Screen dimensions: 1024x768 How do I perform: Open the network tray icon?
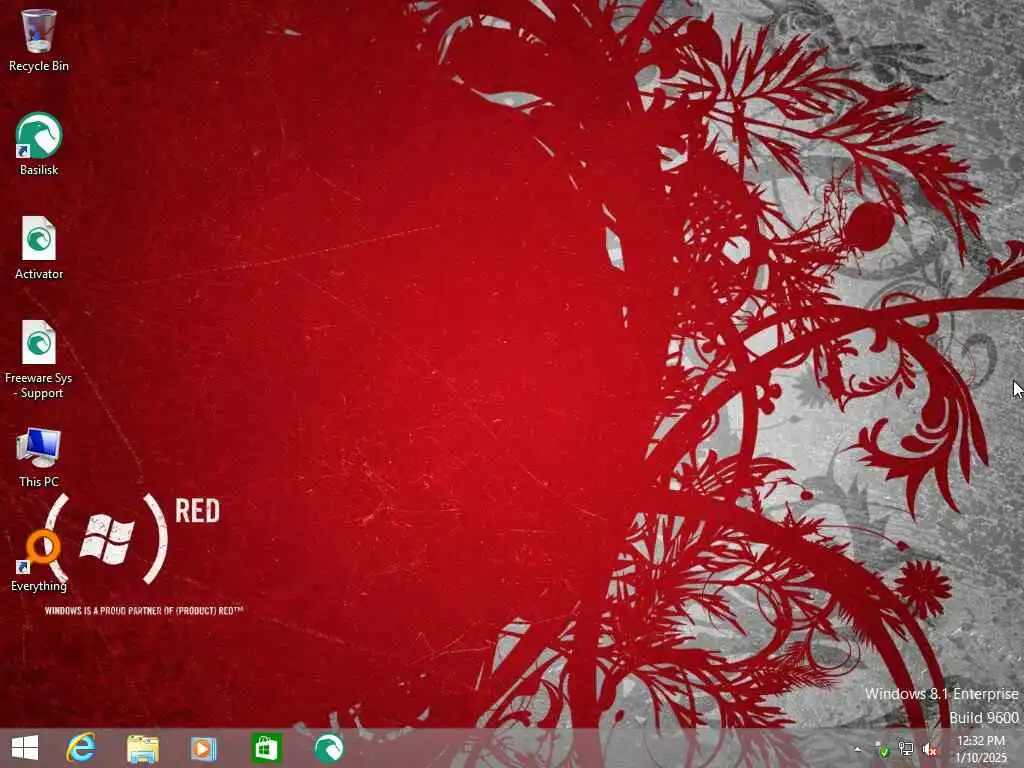pos(906,749)
